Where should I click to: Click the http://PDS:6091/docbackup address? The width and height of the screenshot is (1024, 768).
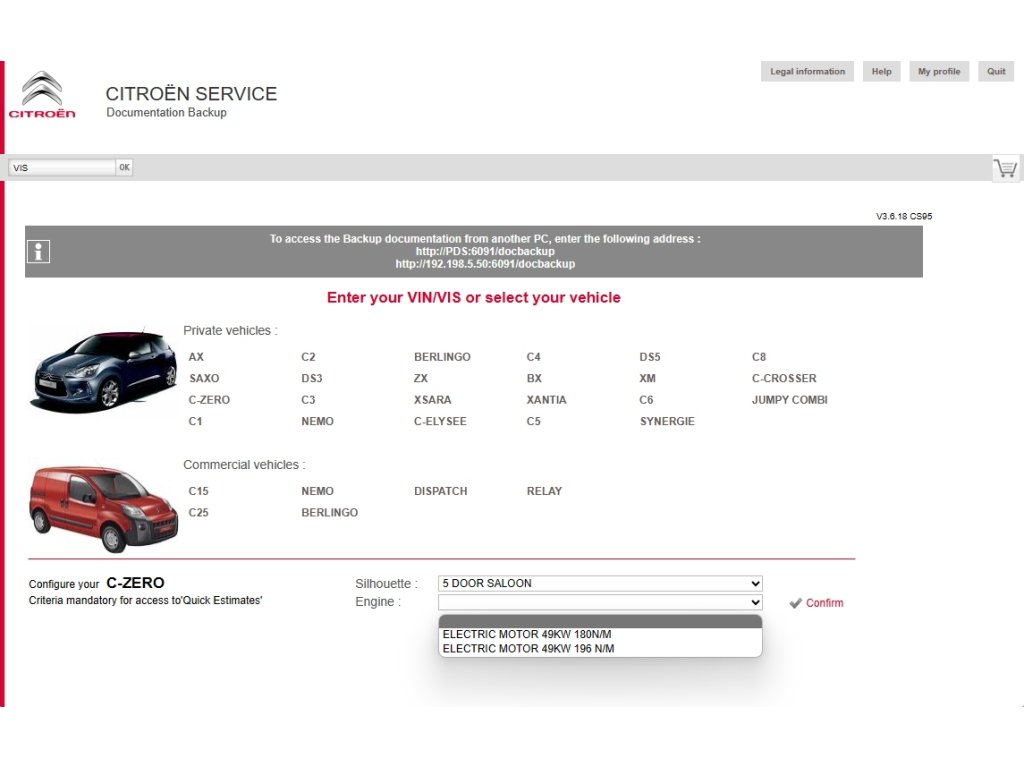(x=485, y=251)
